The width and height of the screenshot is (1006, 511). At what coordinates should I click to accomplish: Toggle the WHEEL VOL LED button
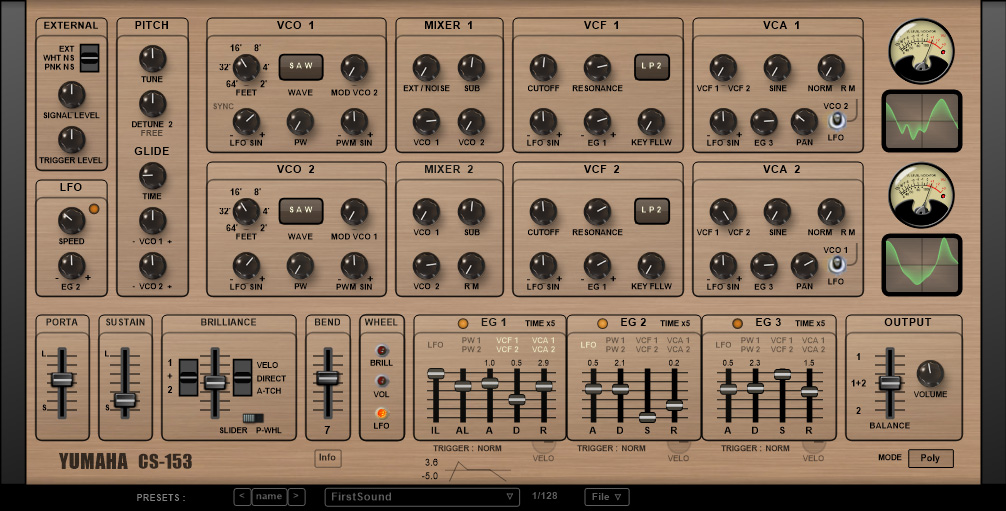(381, 381)
